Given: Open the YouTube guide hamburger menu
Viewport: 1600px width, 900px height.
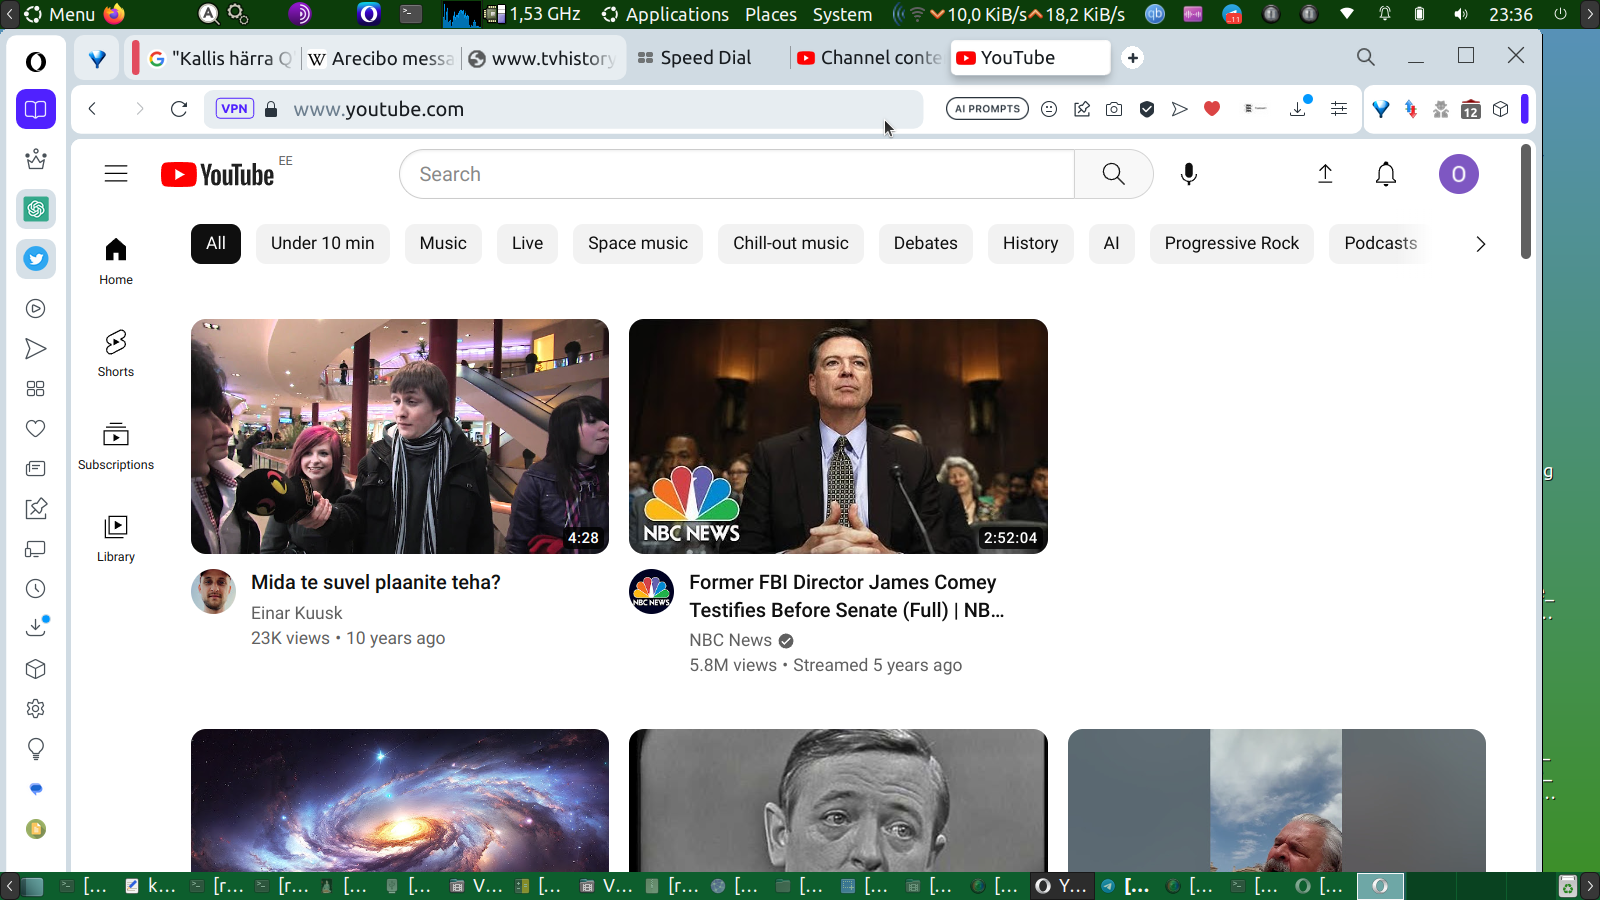Looking at the screenshot, I should [116, 174].
